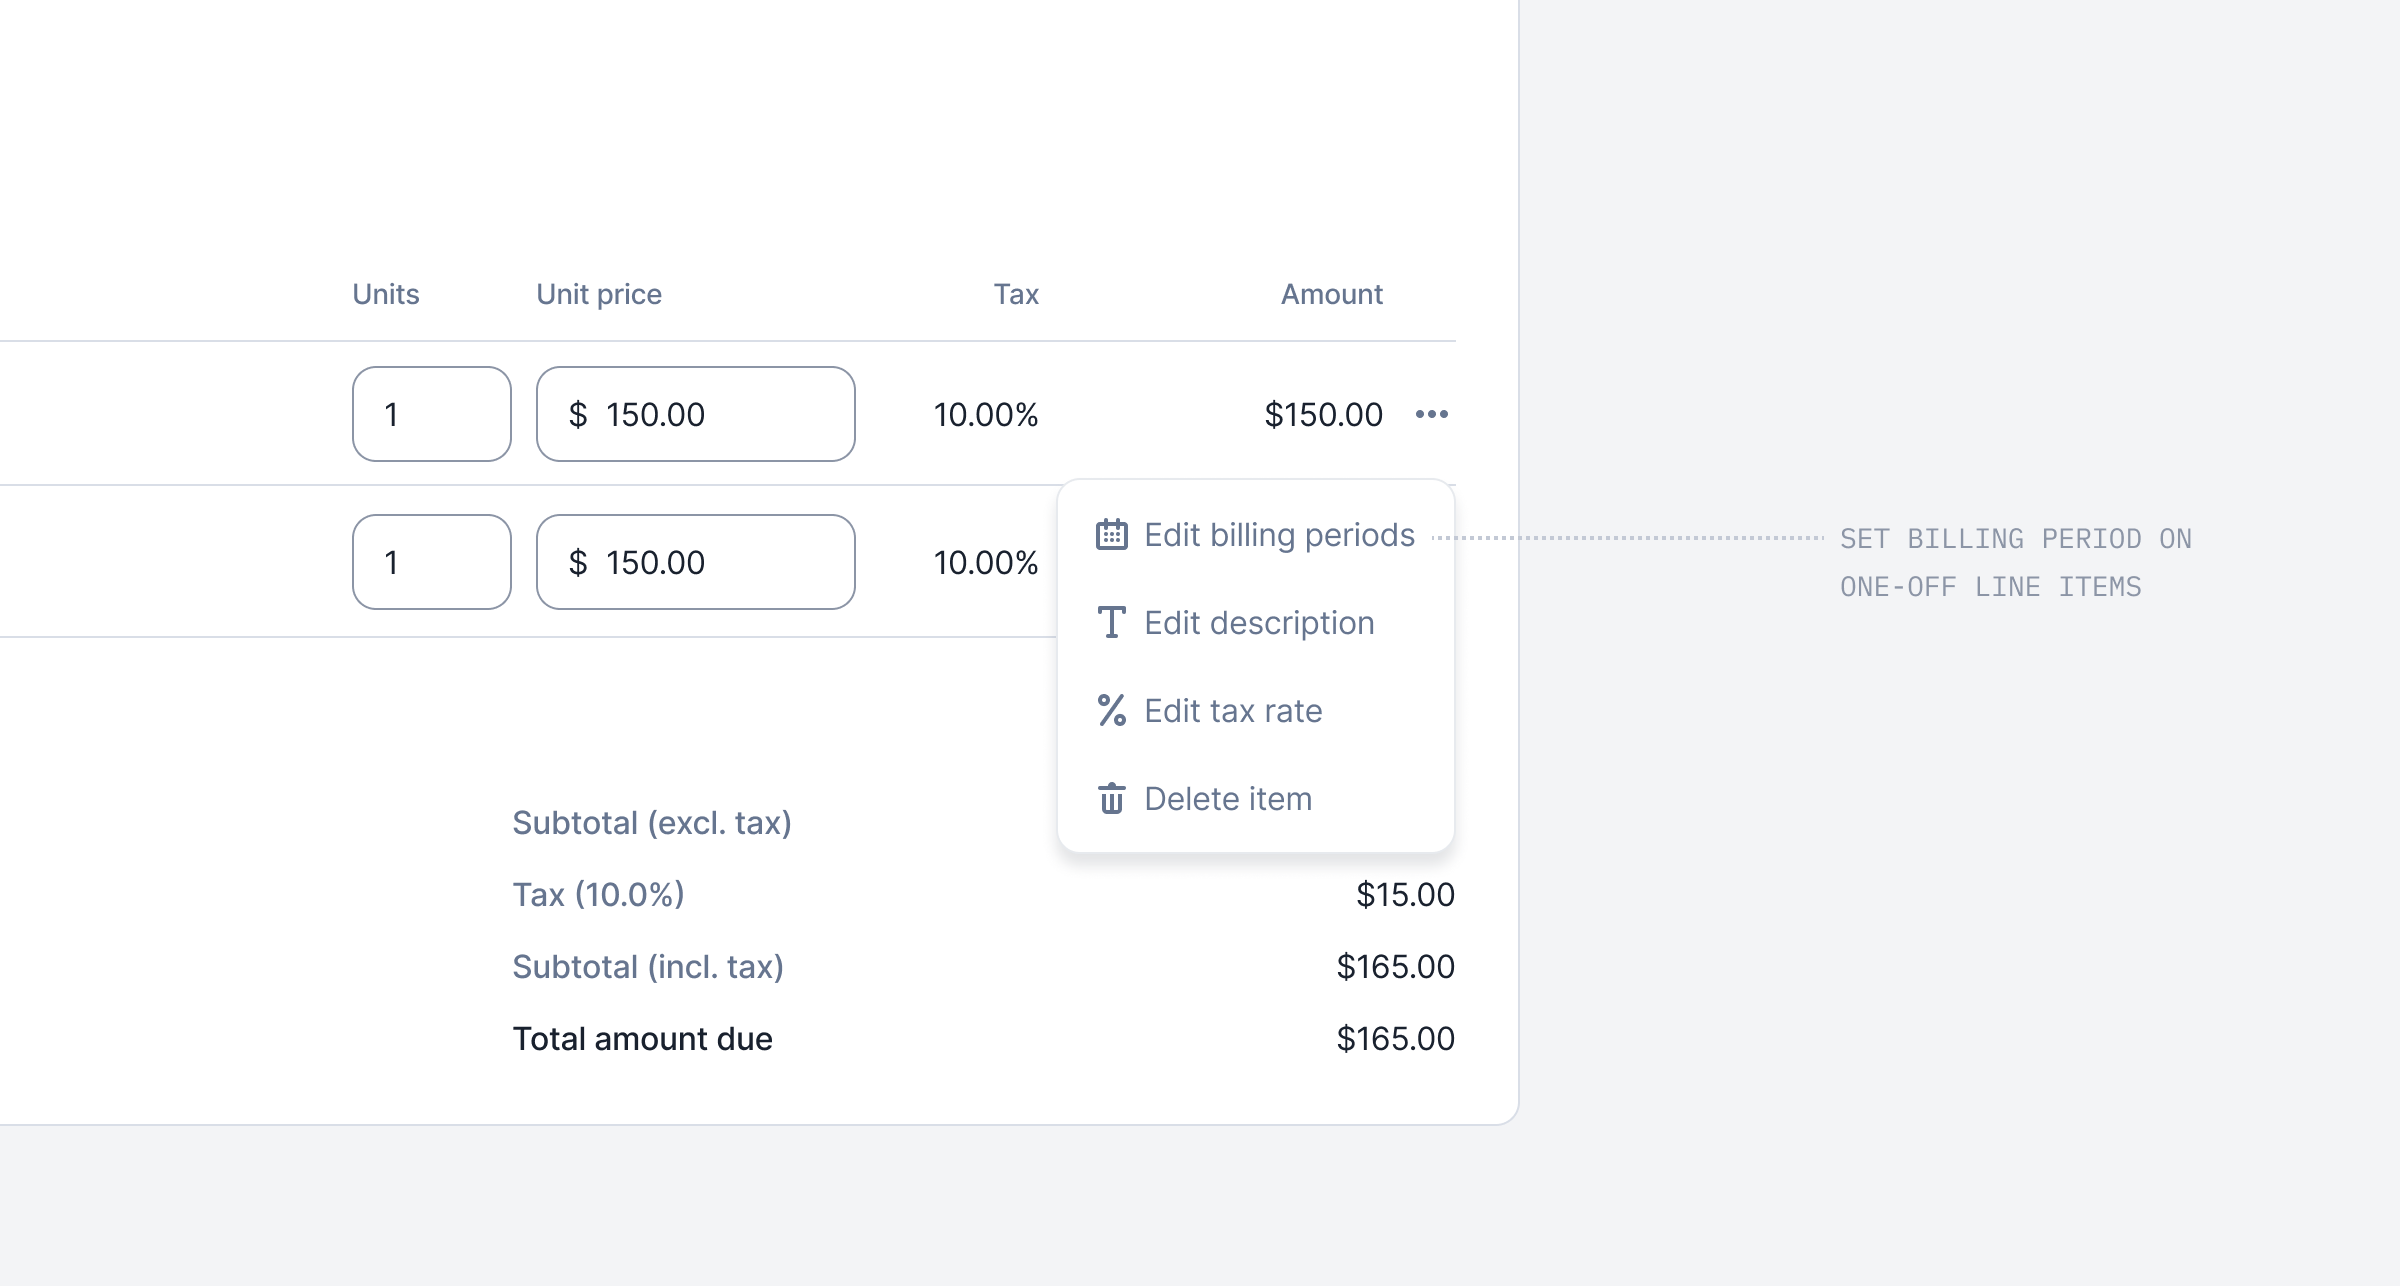Click the Total amount due value $165.00
This screenshot has height=1286, width=2400.
pyautogui.click(x=1395, y=1039)
